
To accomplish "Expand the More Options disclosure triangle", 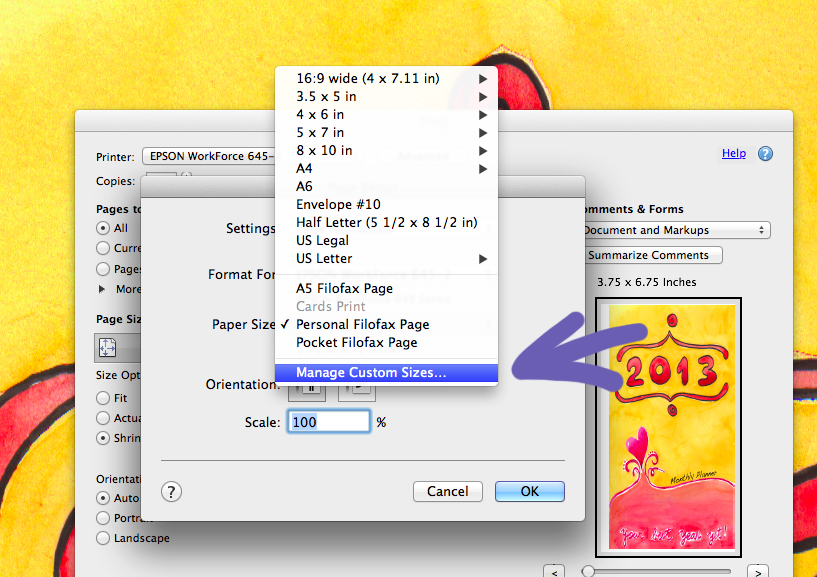I will coord(103,289).
